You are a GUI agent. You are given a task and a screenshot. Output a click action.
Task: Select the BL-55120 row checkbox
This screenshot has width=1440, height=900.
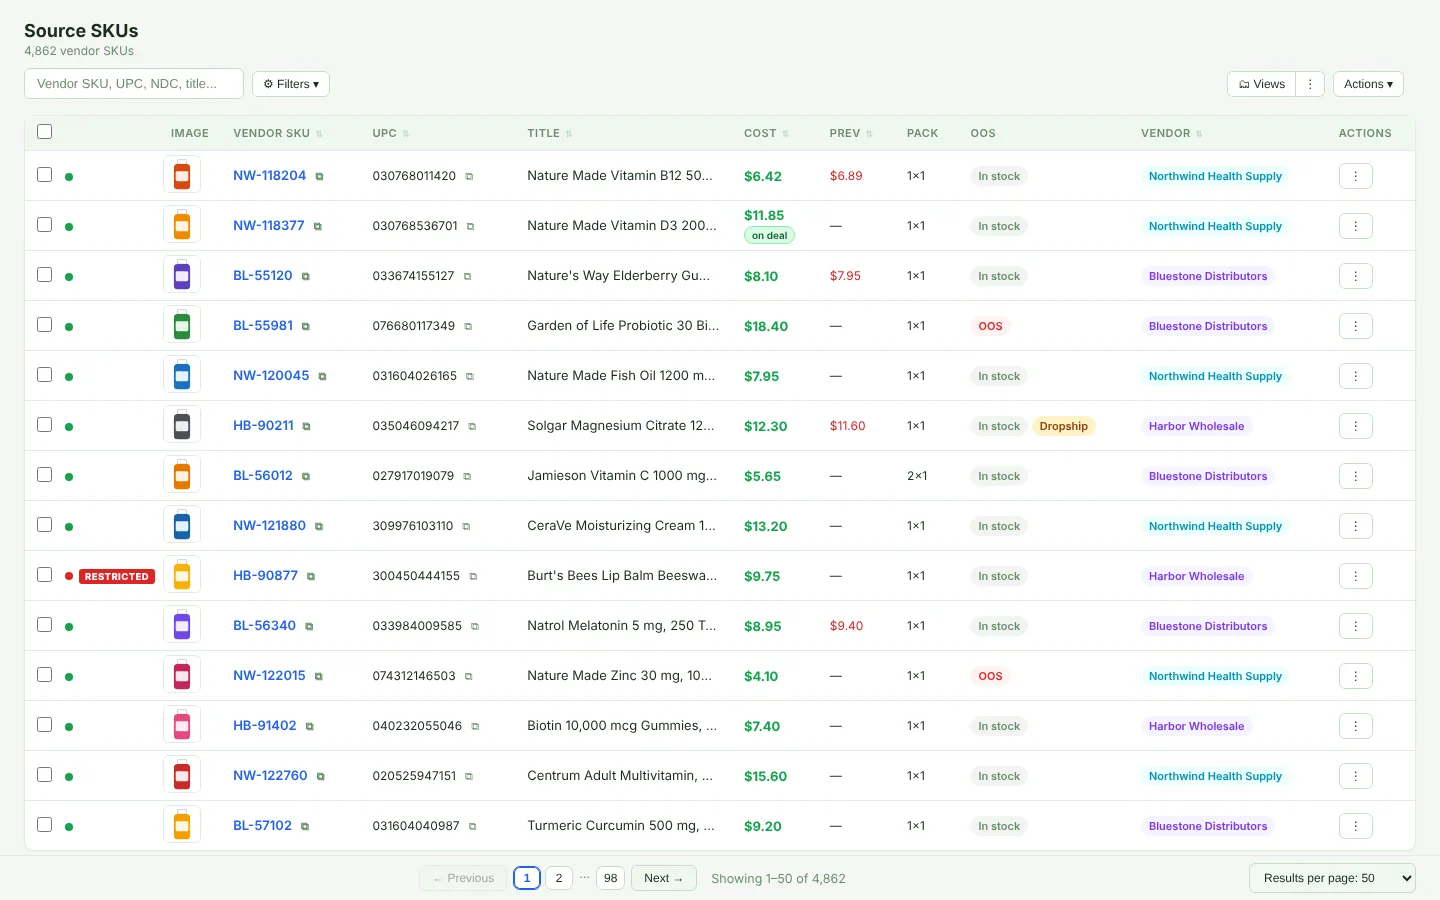44,274
